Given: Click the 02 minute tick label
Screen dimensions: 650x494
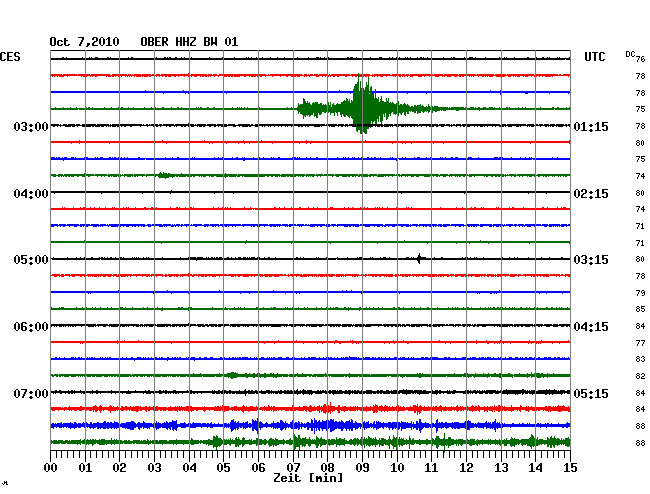Looking at the screenshot, I should coord(119,467).
